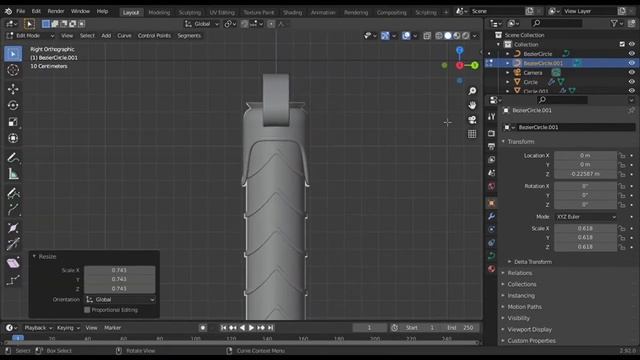Toggle Collection exclude checkbox
The image size is (640, 360).
(x=622, y=44)
